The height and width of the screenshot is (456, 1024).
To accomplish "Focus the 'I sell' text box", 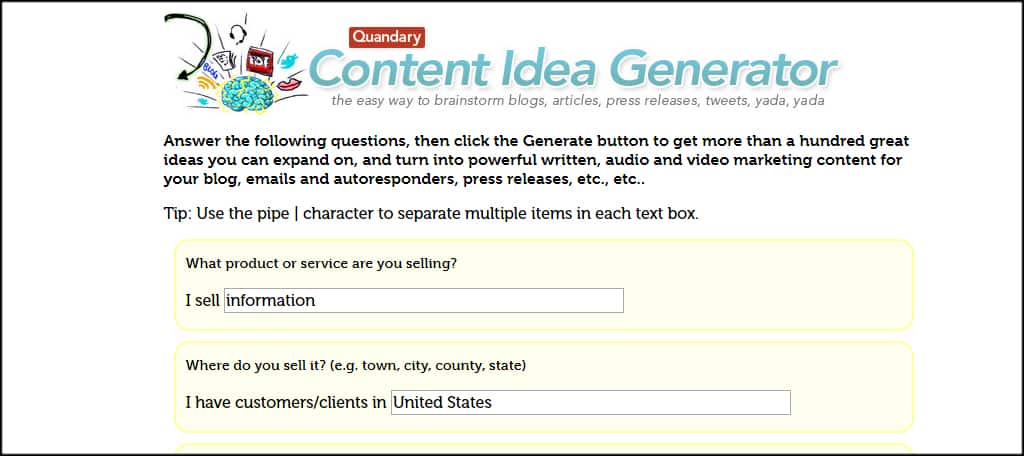I will point(424,301).
